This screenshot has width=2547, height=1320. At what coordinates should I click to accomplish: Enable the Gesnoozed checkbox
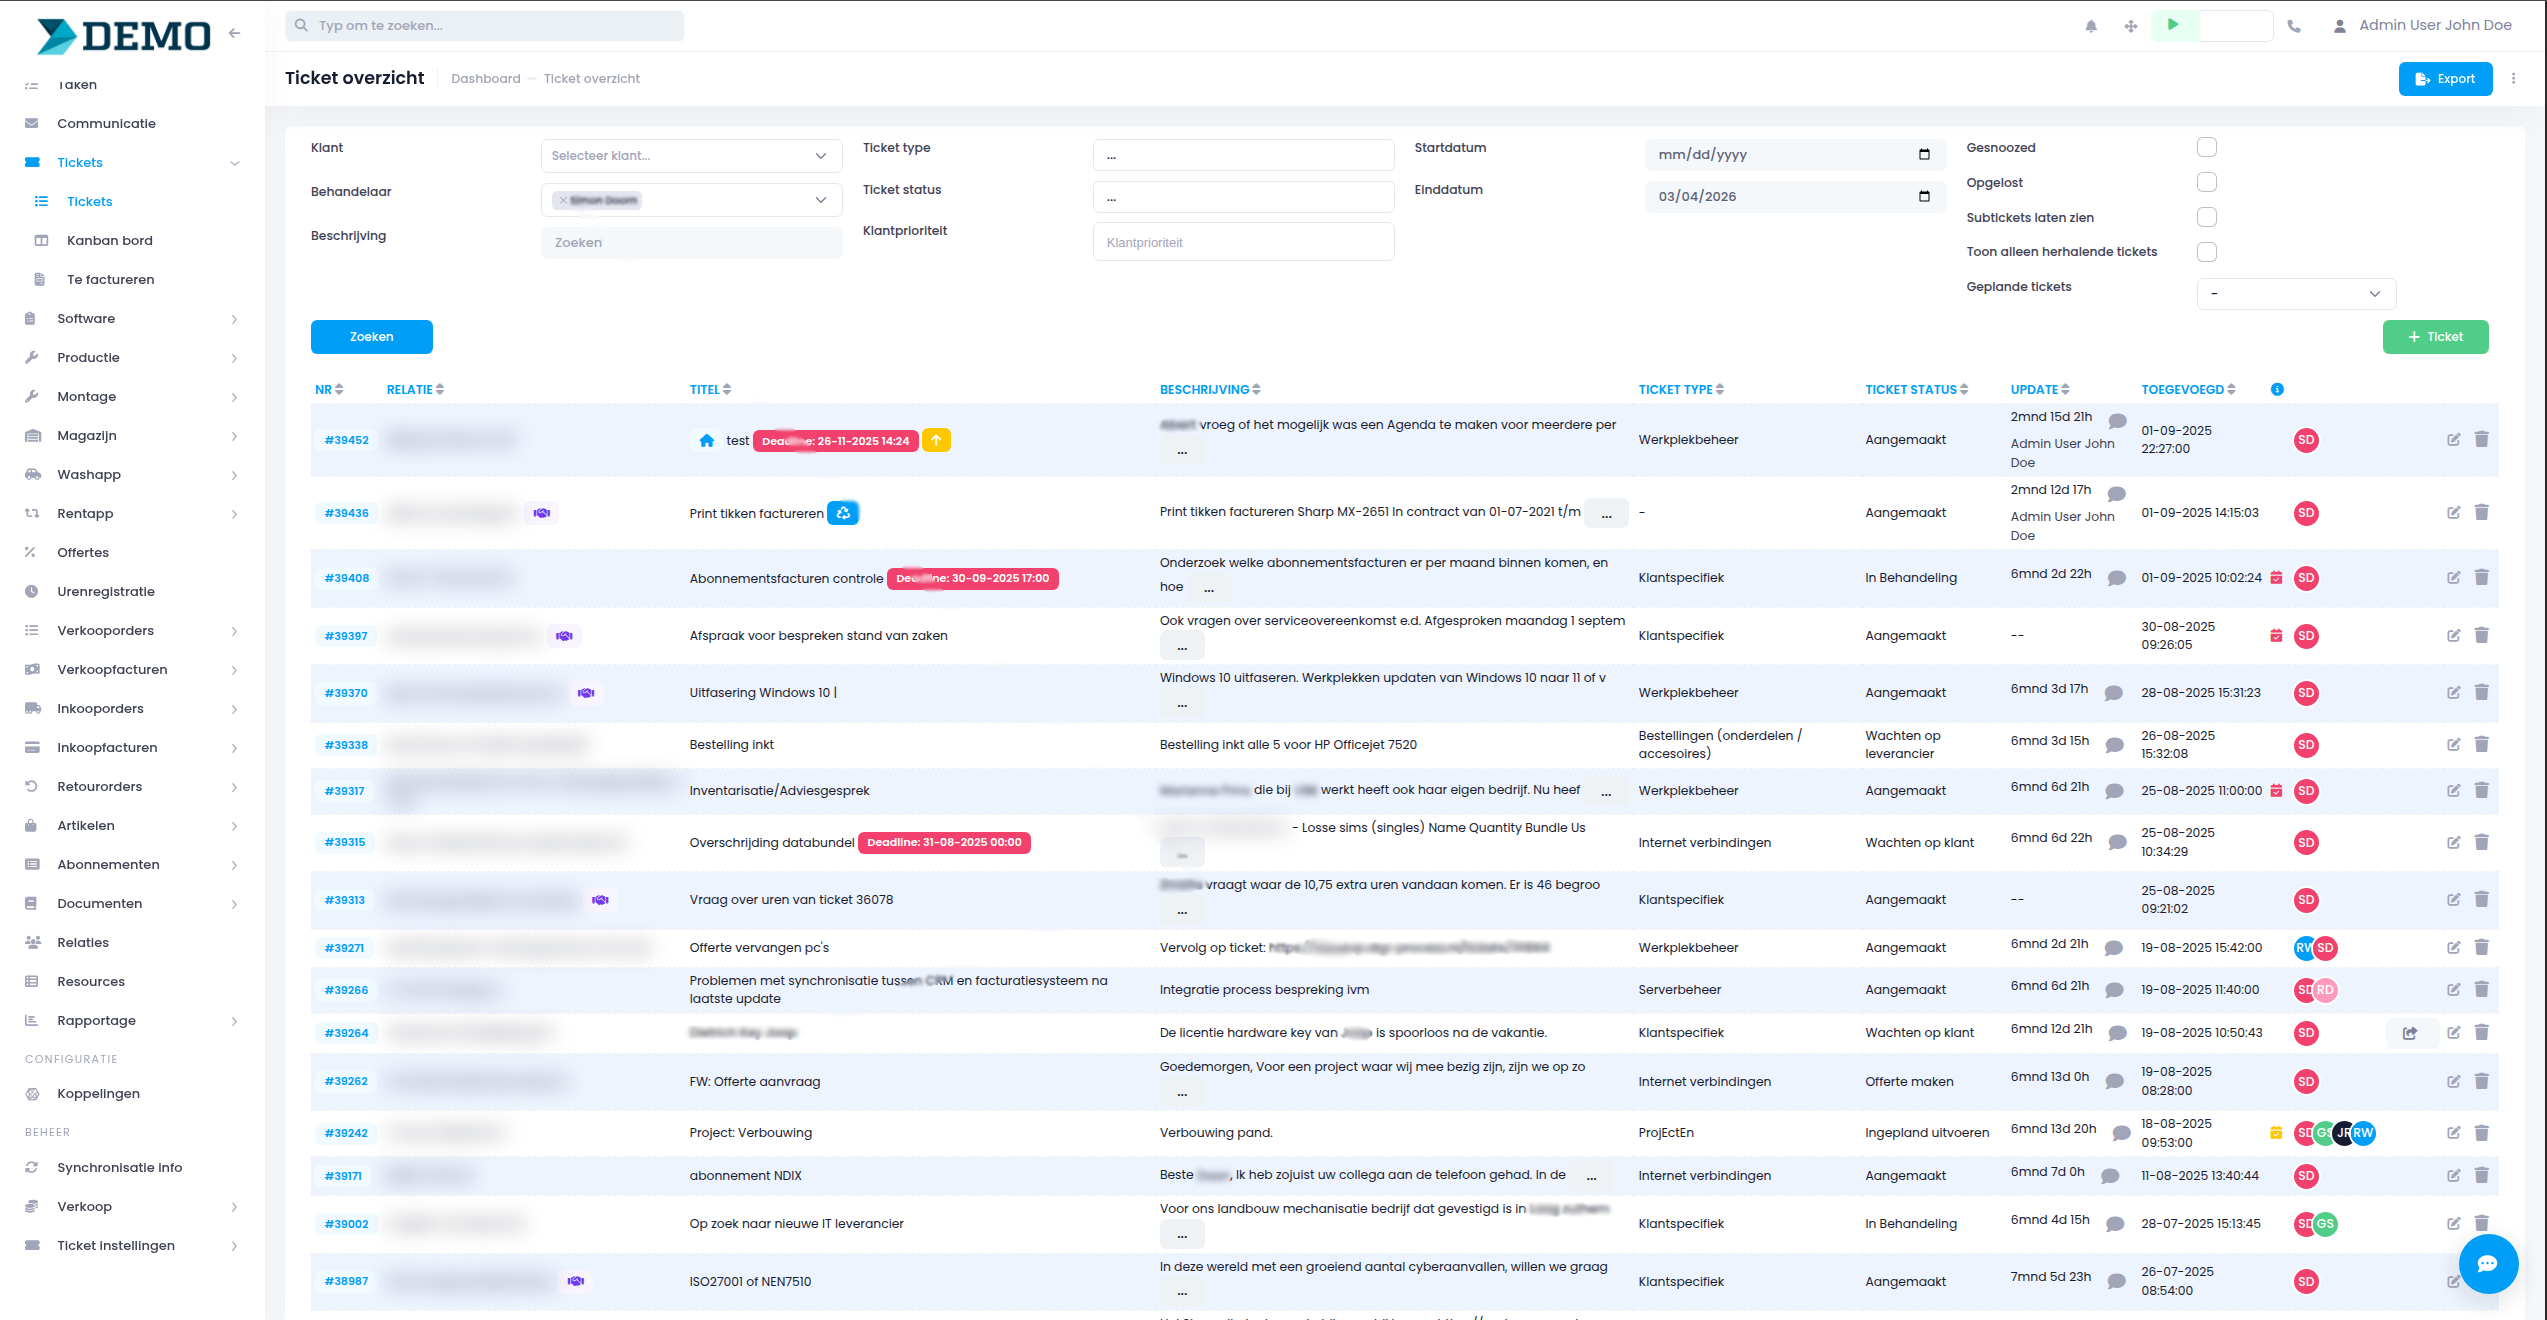pos(2207,148)
